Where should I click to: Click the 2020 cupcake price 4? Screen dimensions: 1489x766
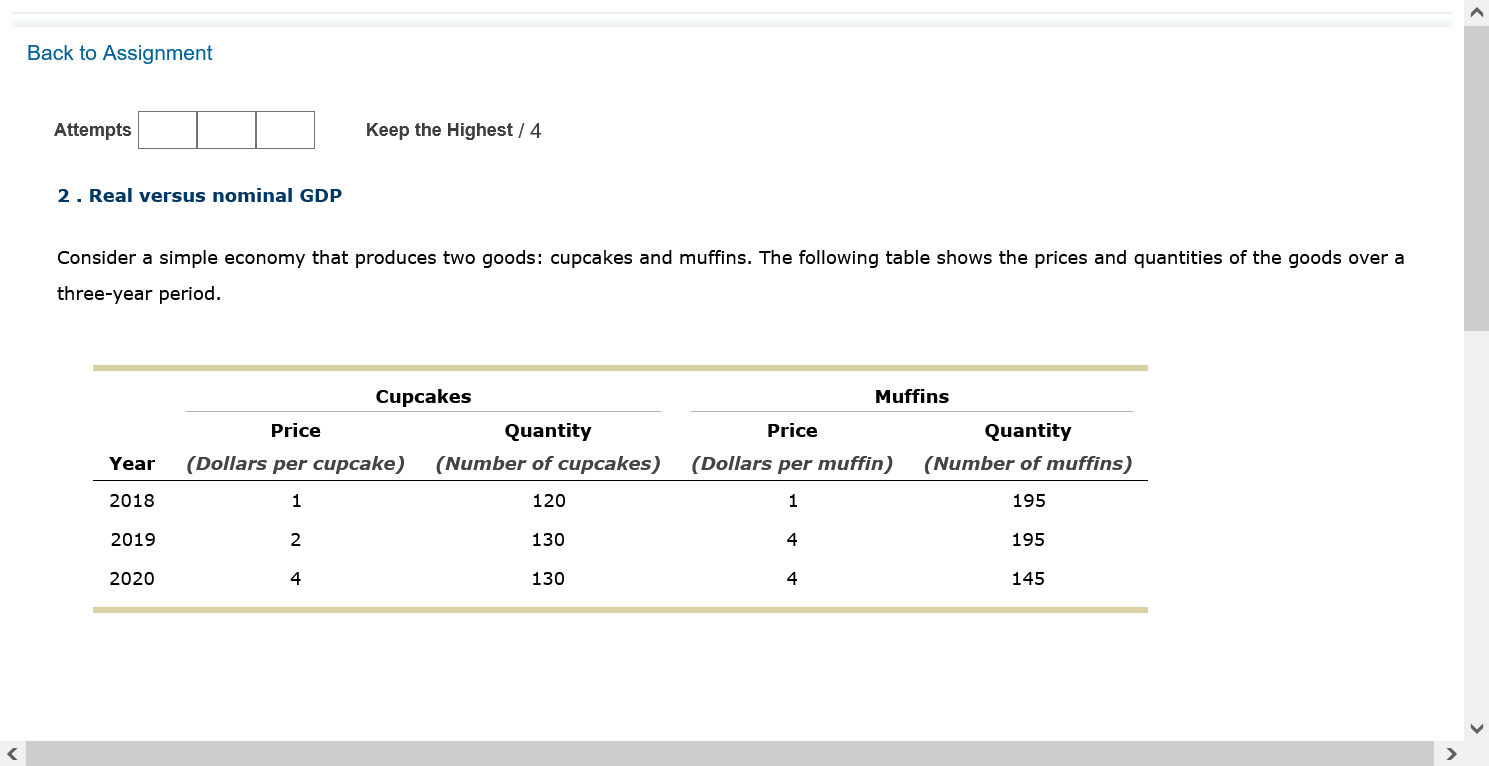(295, 579)
